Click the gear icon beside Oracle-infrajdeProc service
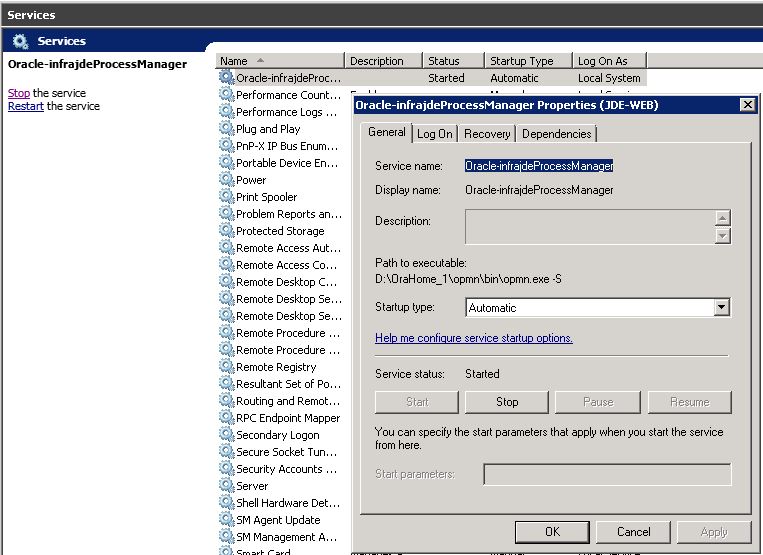Image resolution: width=763 pixels, height=555 pixels. 226,77
